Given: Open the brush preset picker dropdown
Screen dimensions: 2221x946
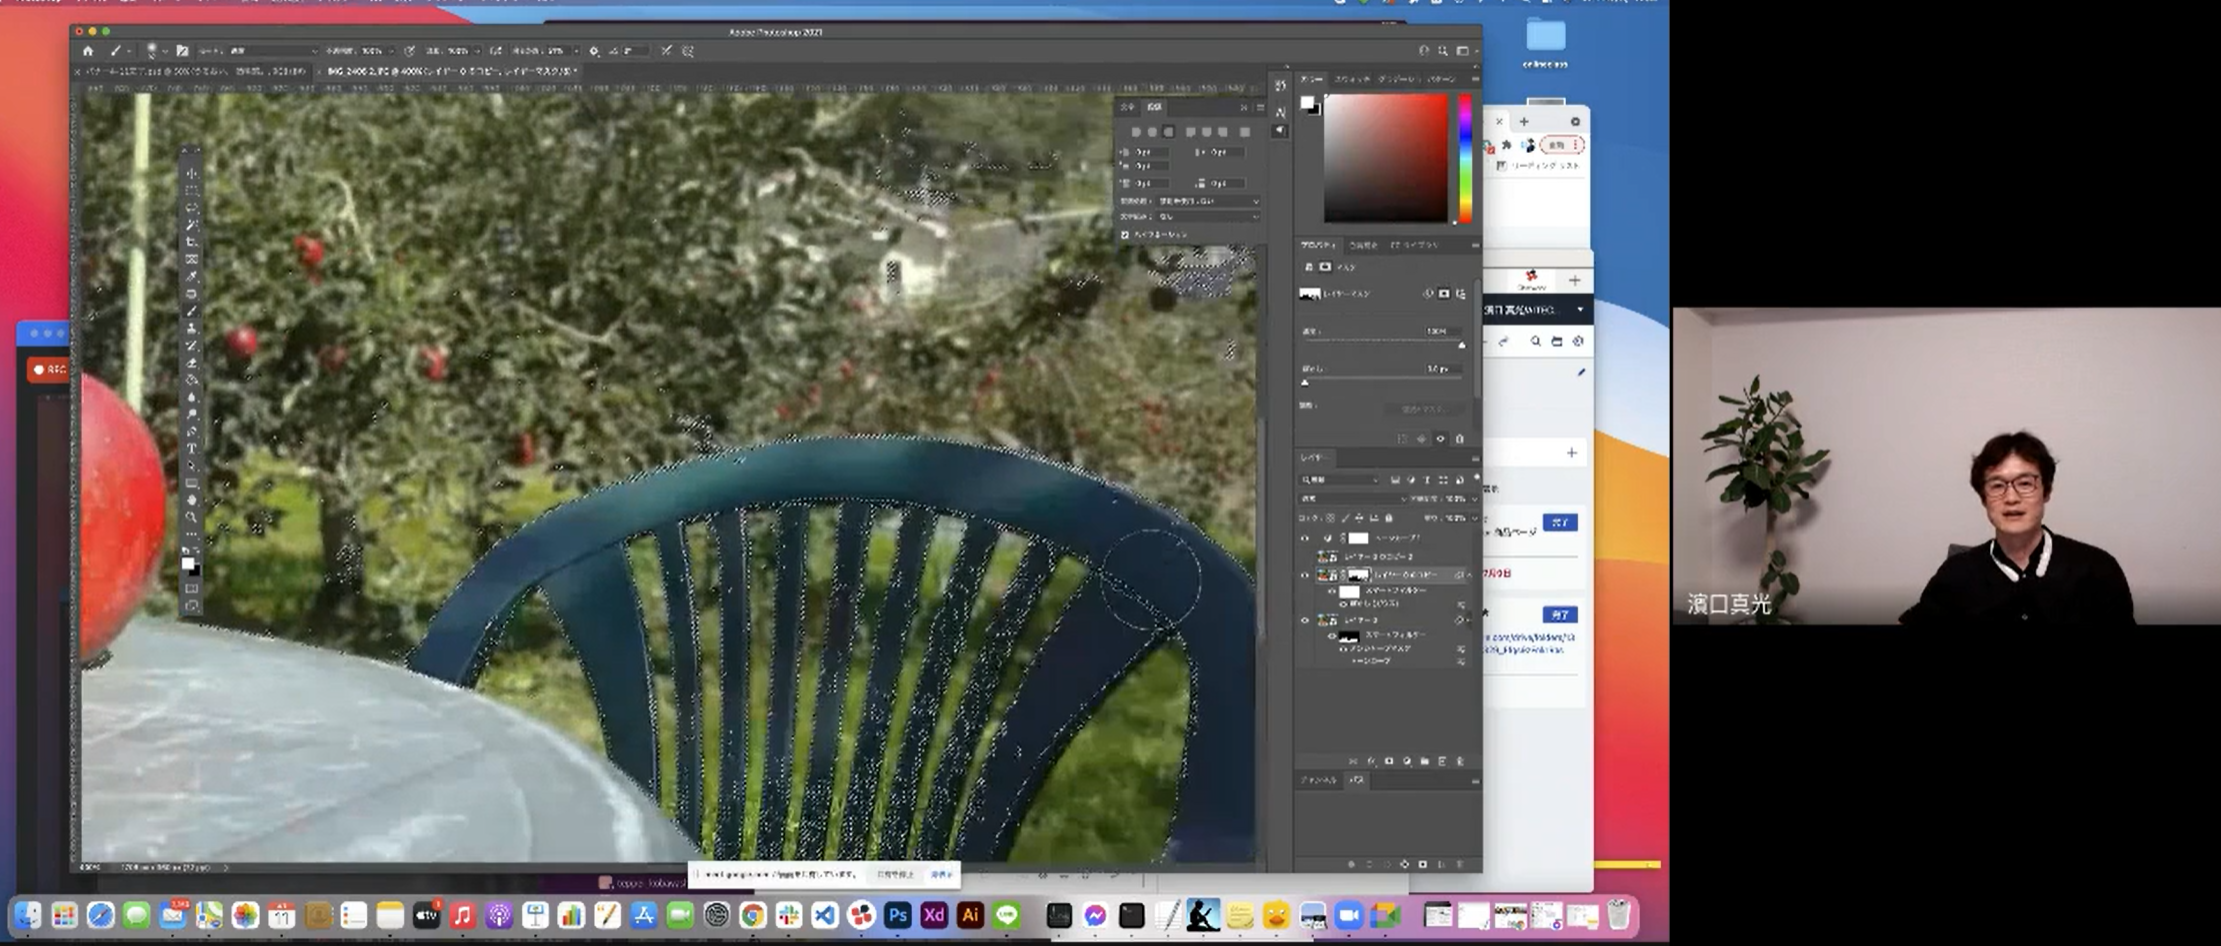Looking at the screenshot, I should pos(165,51).
